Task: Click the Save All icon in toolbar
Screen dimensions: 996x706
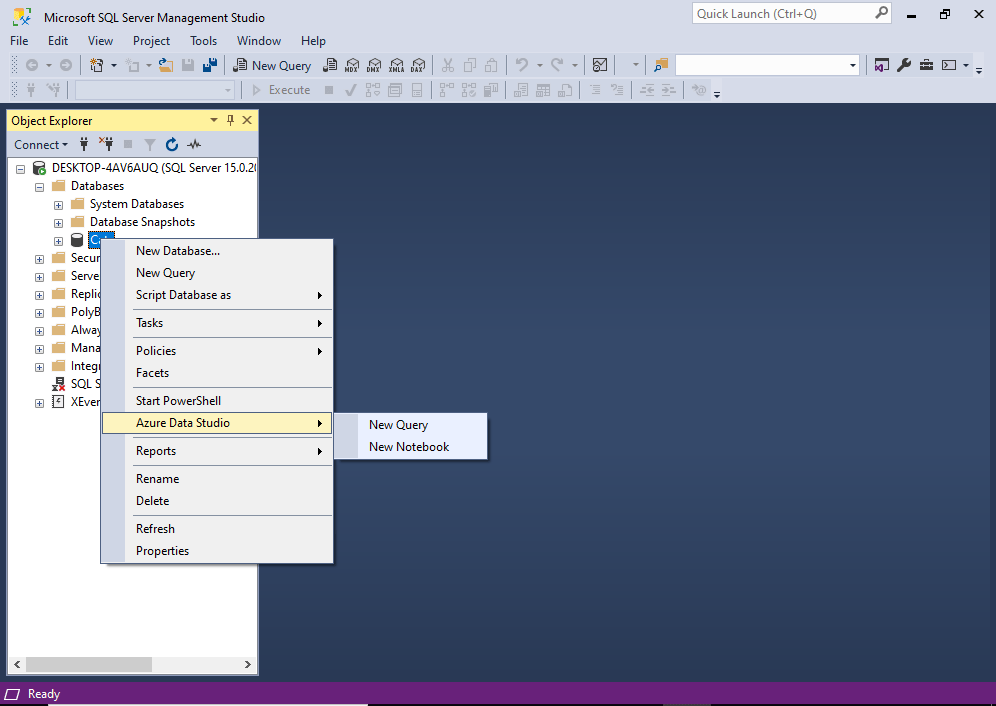Action: click(x=210, y=65)
